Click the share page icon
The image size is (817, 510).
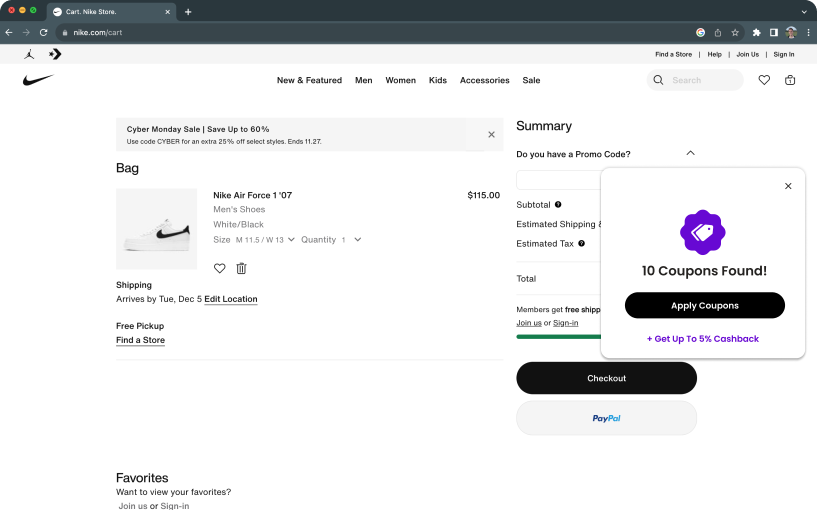pyautogui.click(x=717, y=32)
